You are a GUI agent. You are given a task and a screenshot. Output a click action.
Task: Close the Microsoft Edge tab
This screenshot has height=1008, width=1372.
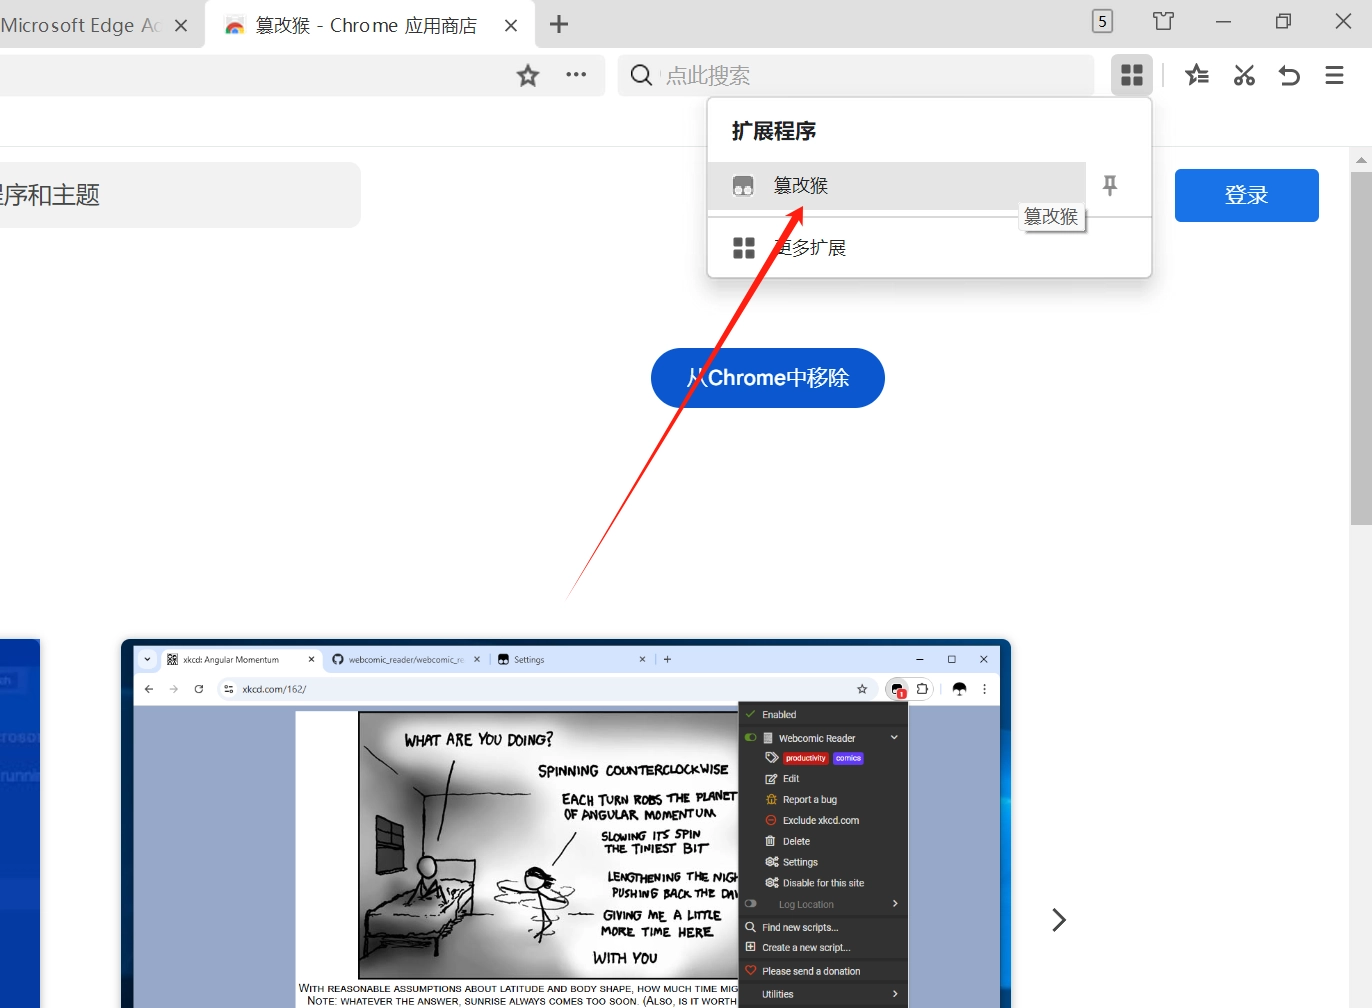[x=181, y=25]
